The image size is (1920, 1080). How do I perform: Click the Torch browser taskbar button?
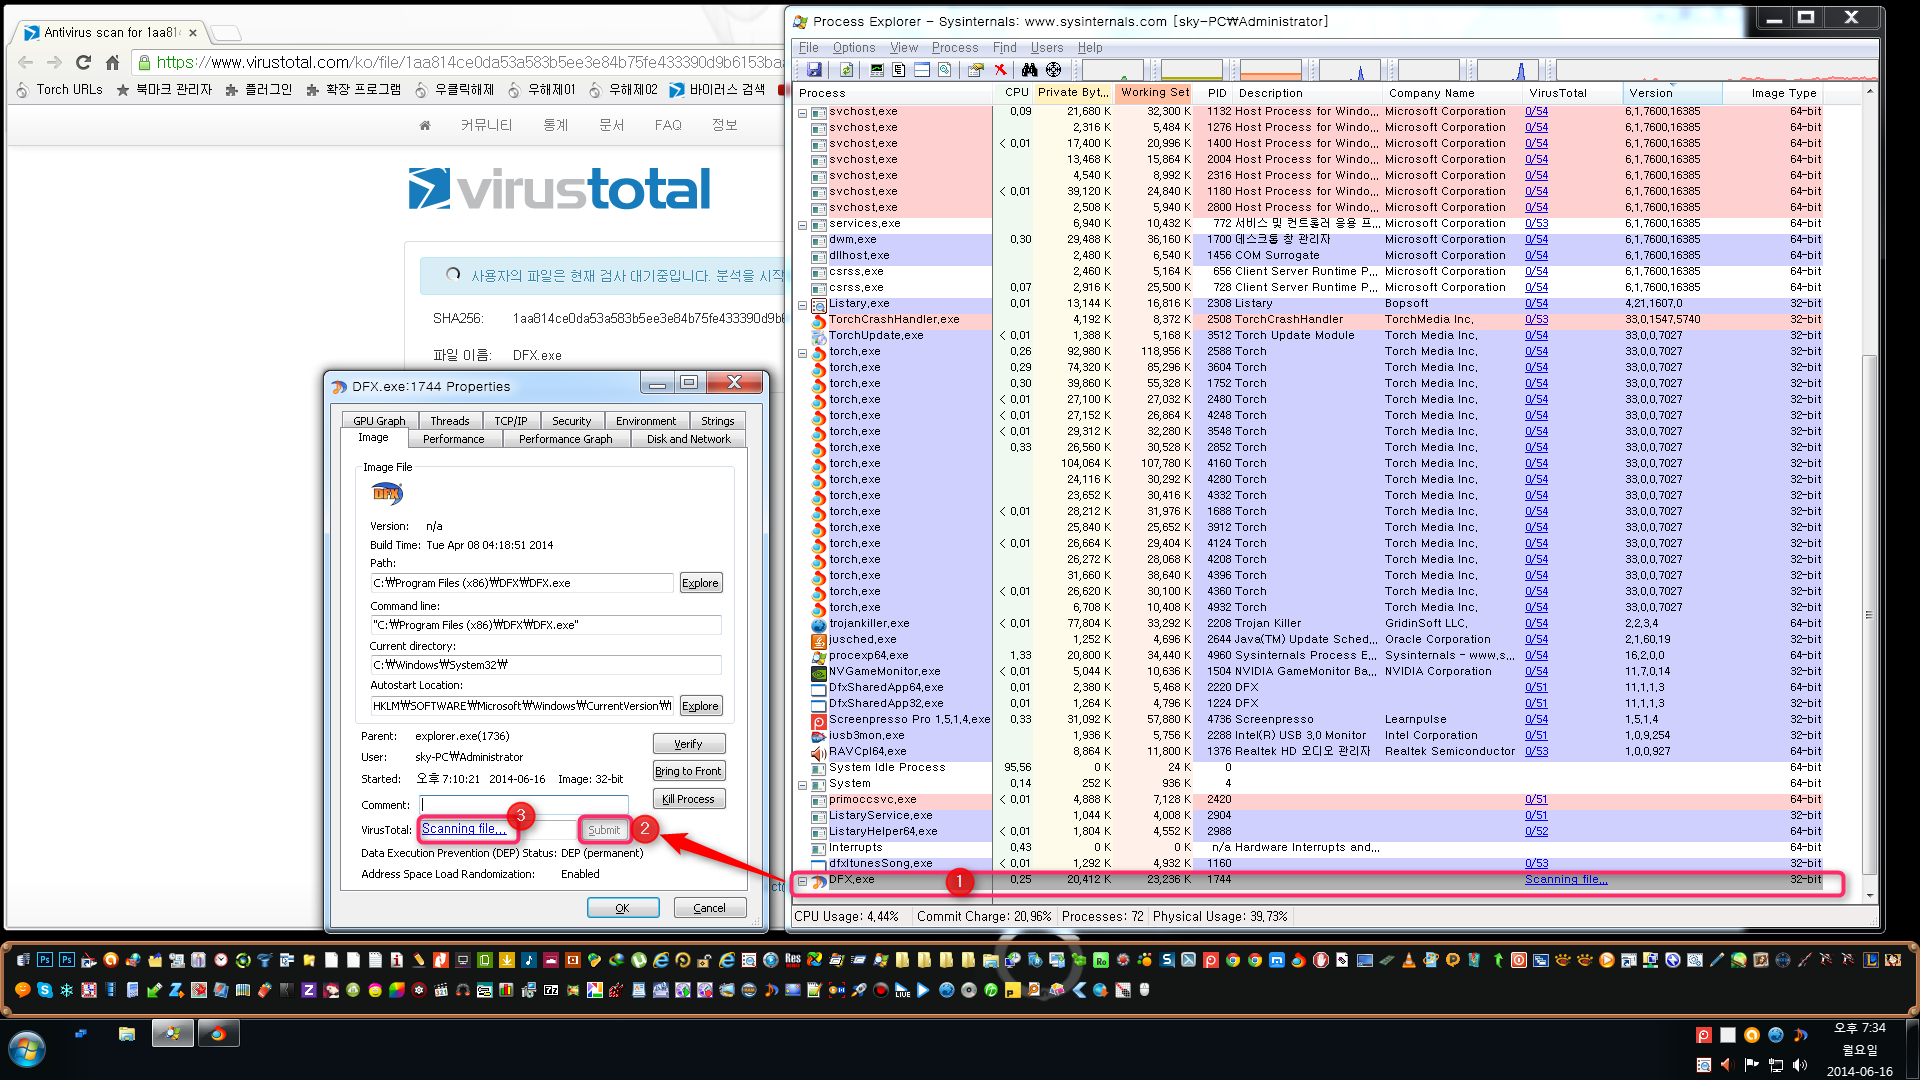218,1034
